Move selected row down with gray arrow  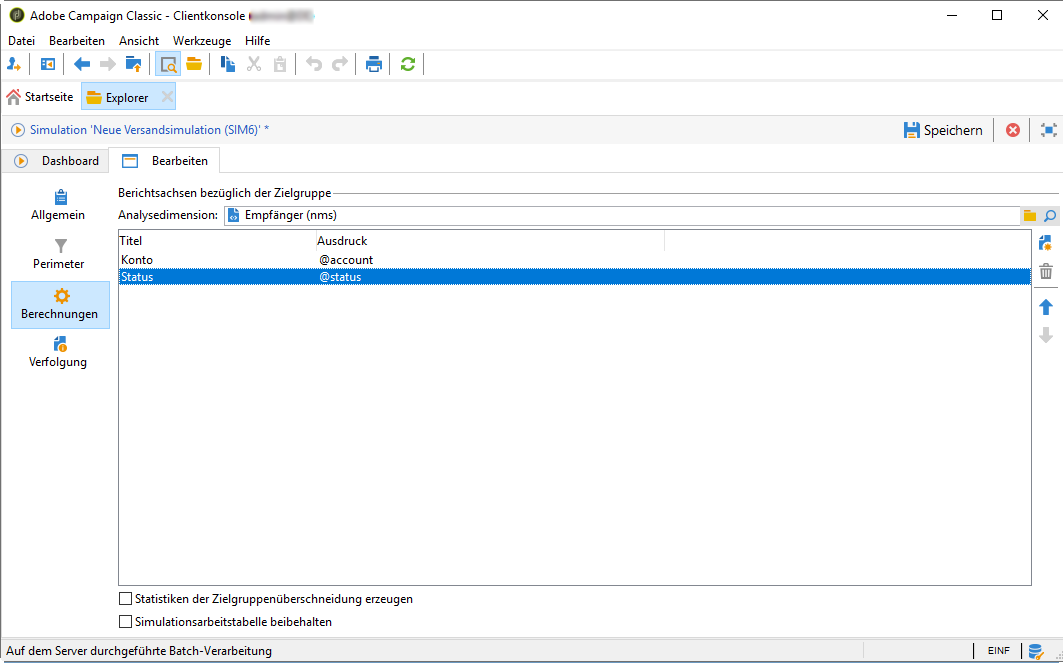[x=1046, y=335]
